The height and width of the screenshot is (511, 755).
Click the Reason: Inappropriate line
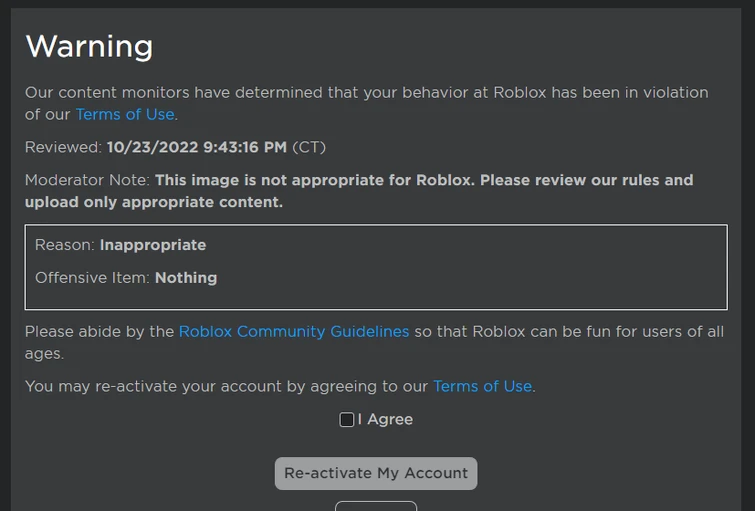[121, 245]
